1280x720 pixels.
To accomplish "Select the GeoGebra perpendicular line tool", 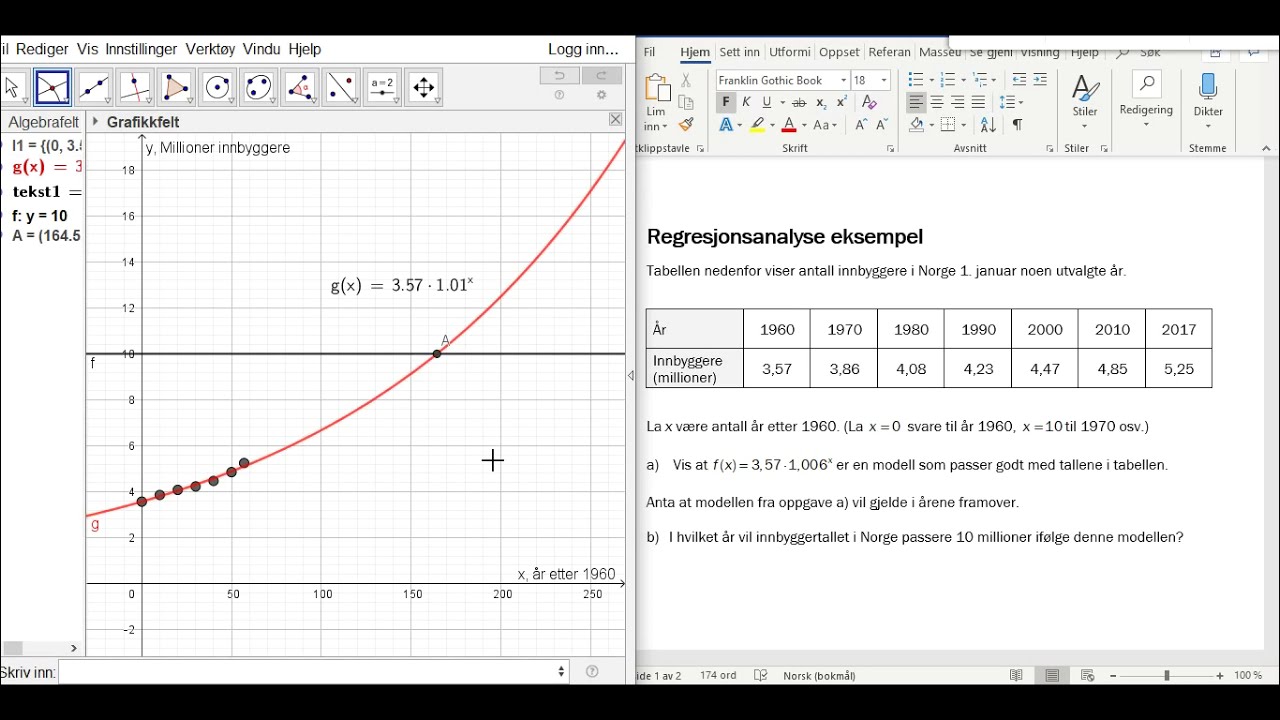I will 135,88.
